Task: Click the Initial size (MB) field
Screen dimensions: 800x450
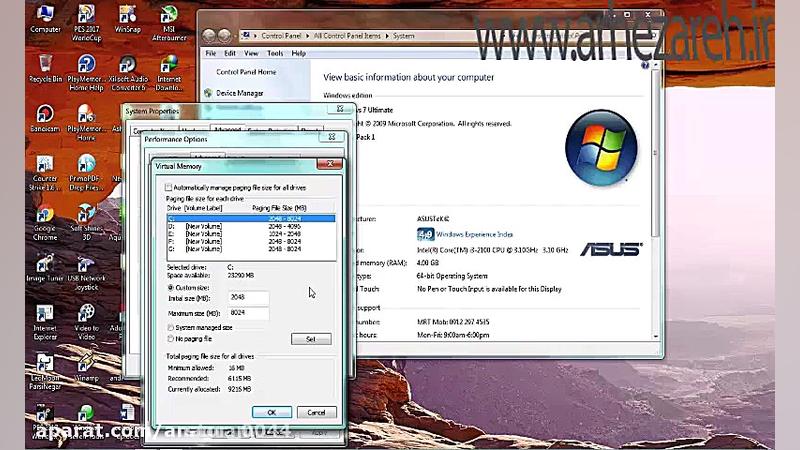Action: point(248,297)
